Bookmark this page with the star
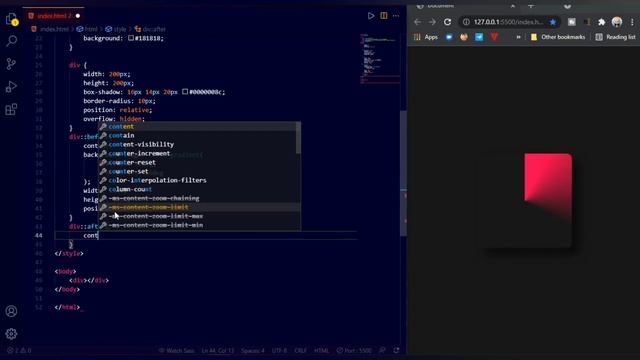 (x=553, y=22)
